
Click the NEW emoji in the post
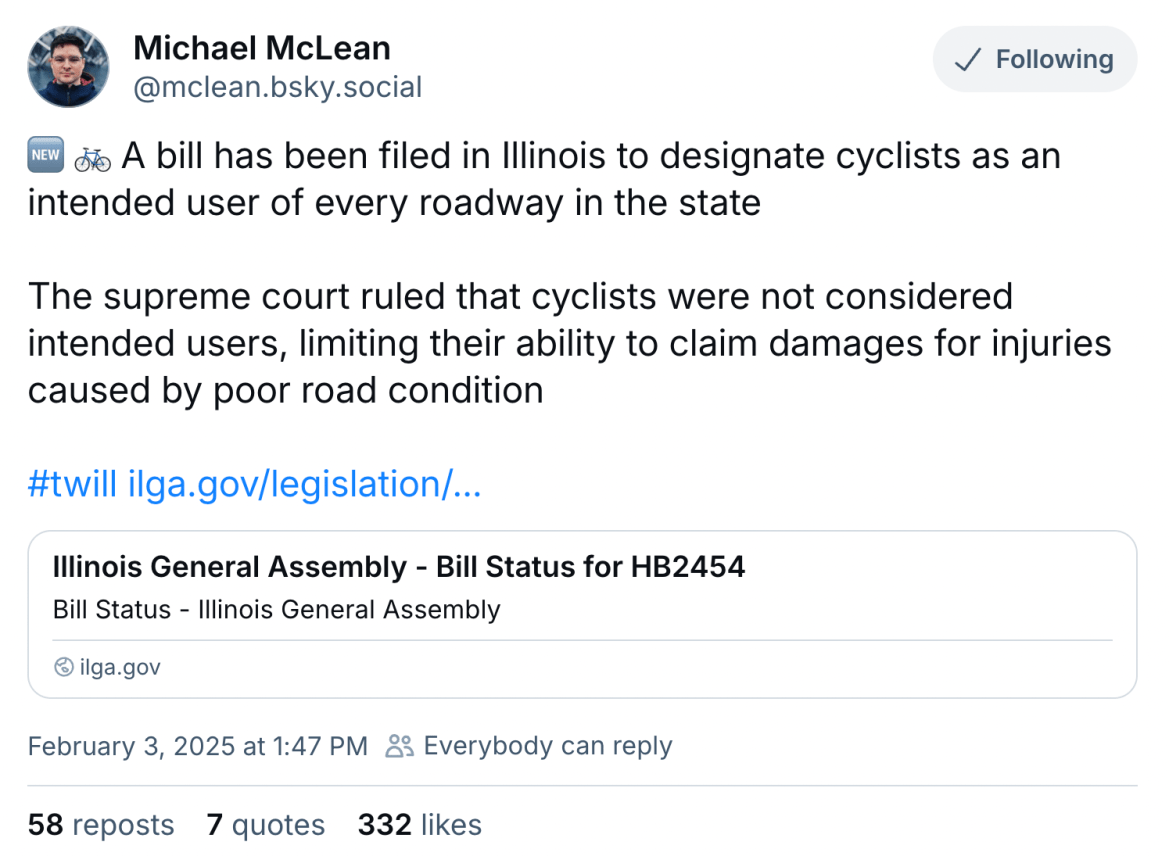pyautogui.click(x=45, y=154)
